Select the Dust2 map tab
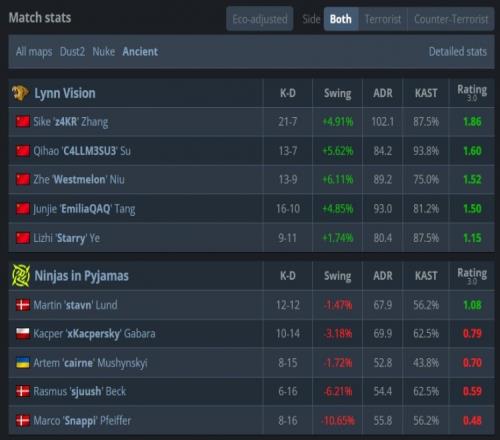500x440 pixels. point(72,52)
